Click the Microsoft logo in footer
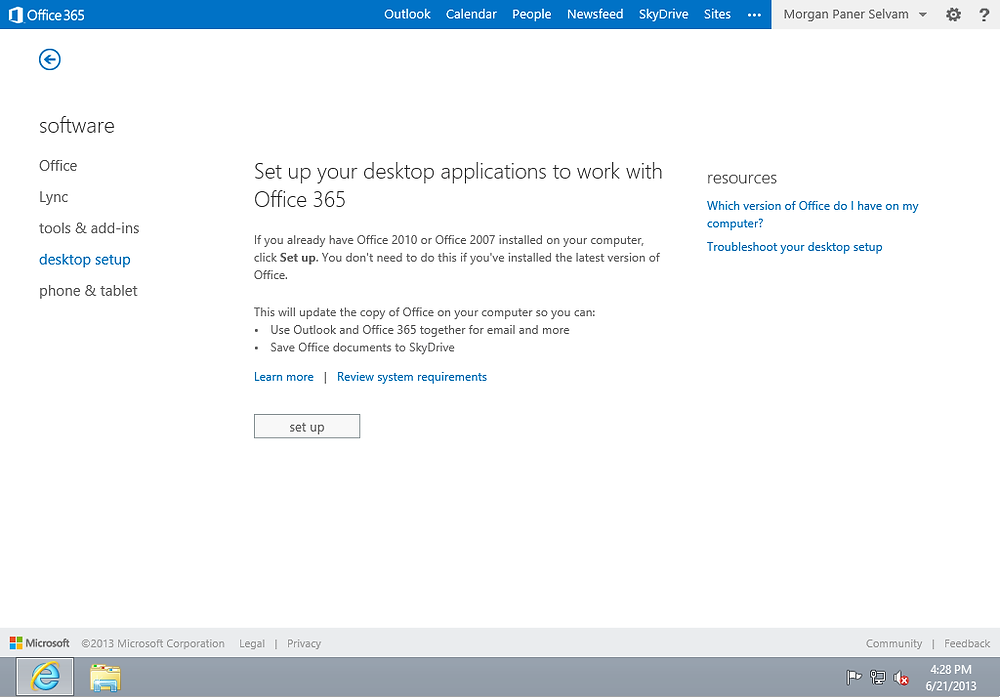 tap(40, 643)
